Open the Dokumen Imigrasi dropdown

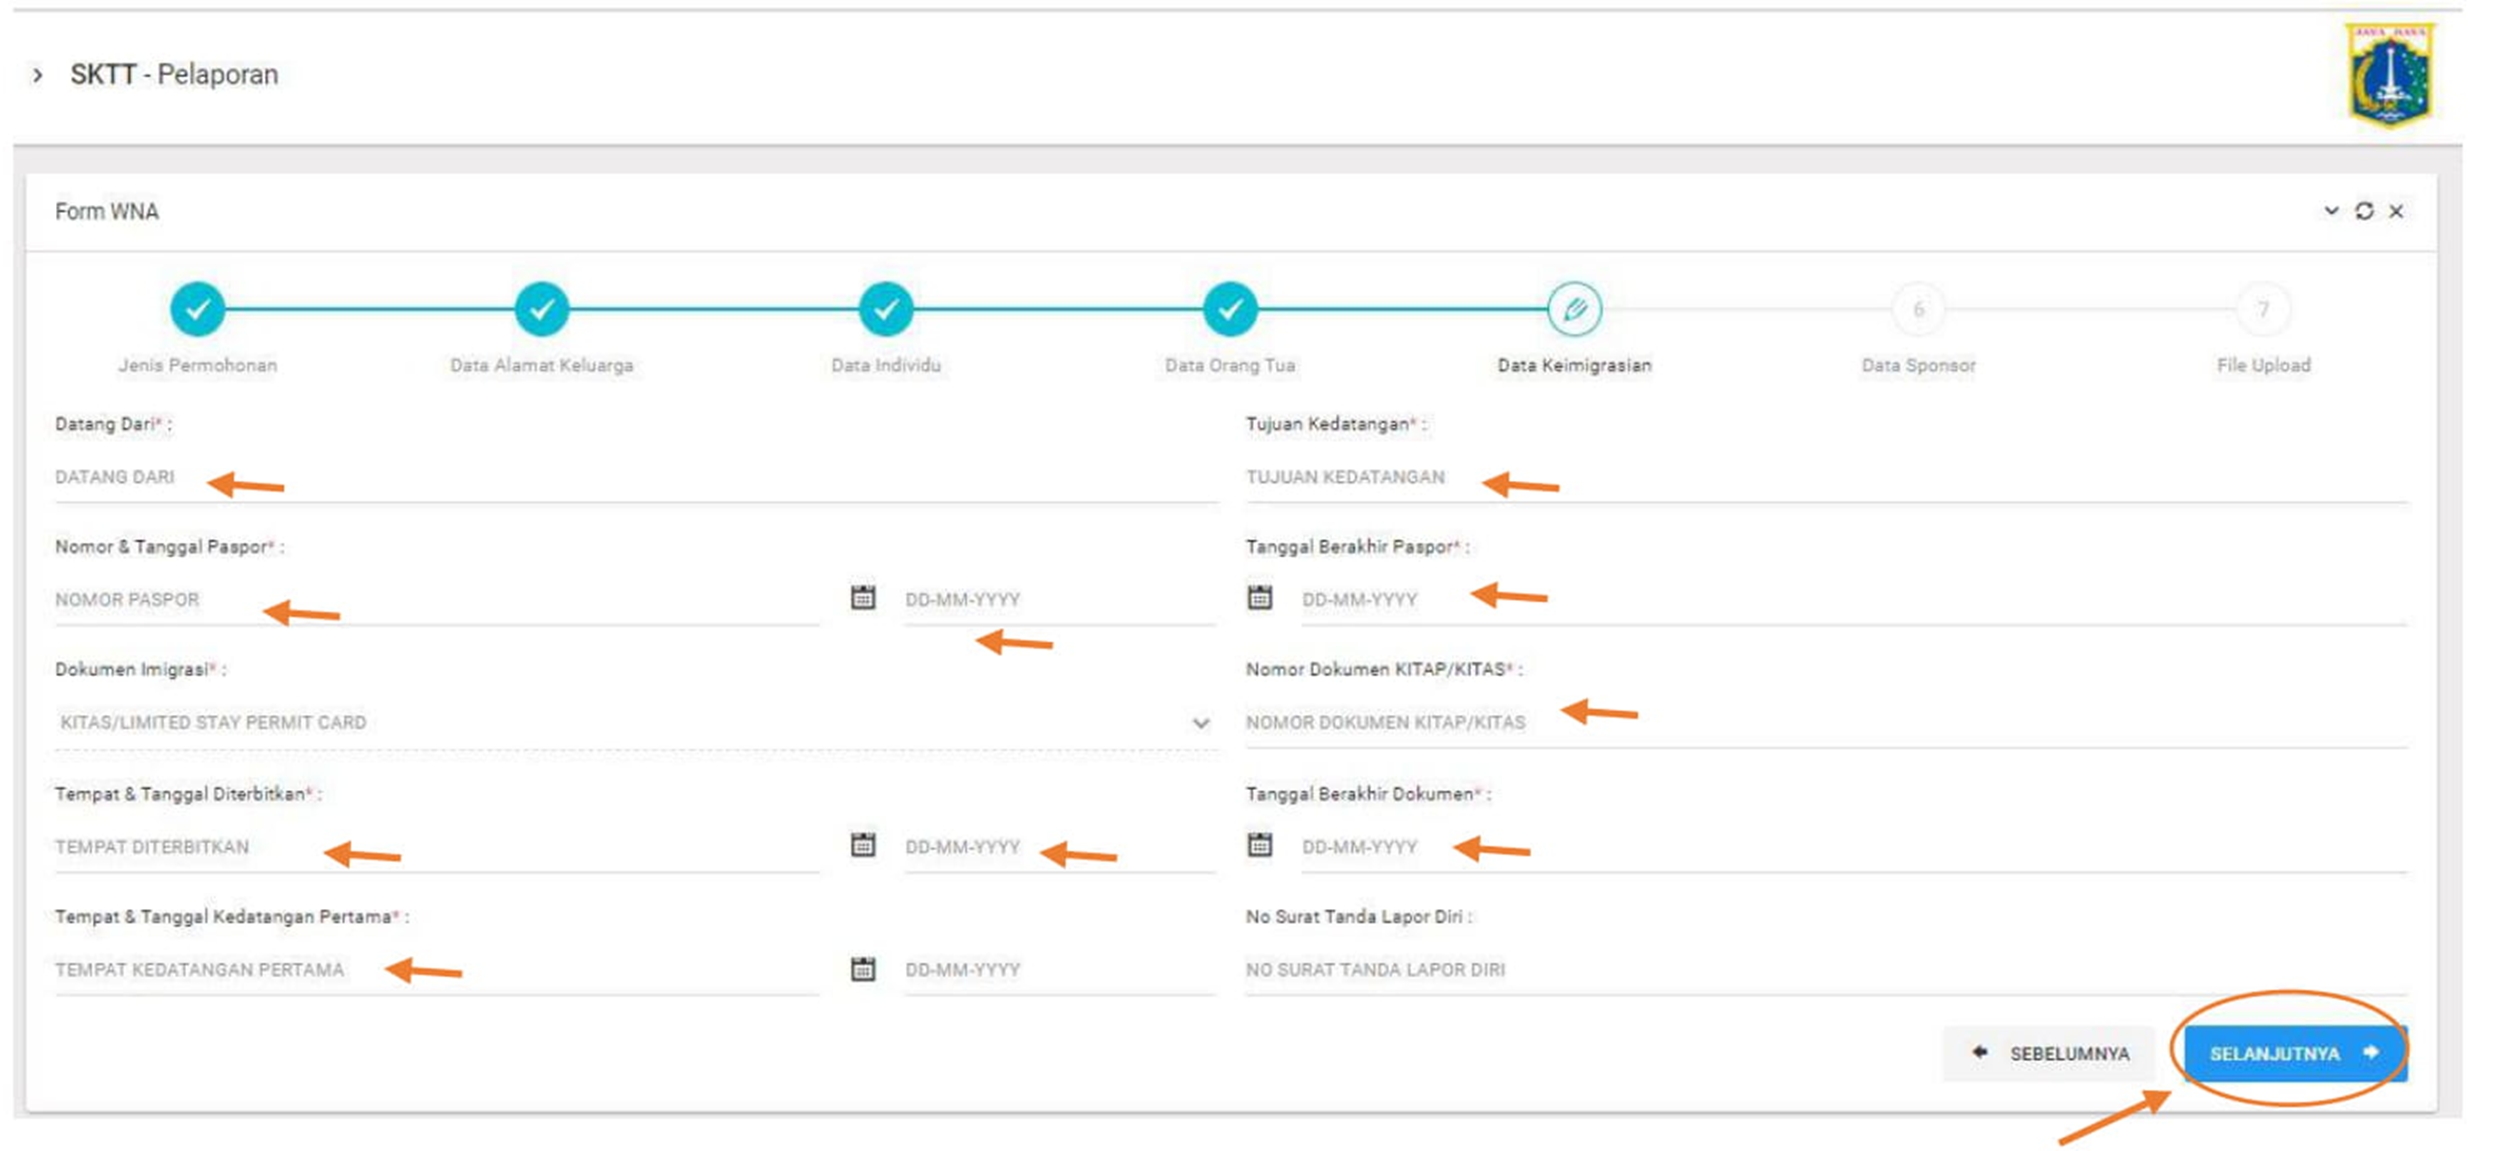tap(634, 722)
